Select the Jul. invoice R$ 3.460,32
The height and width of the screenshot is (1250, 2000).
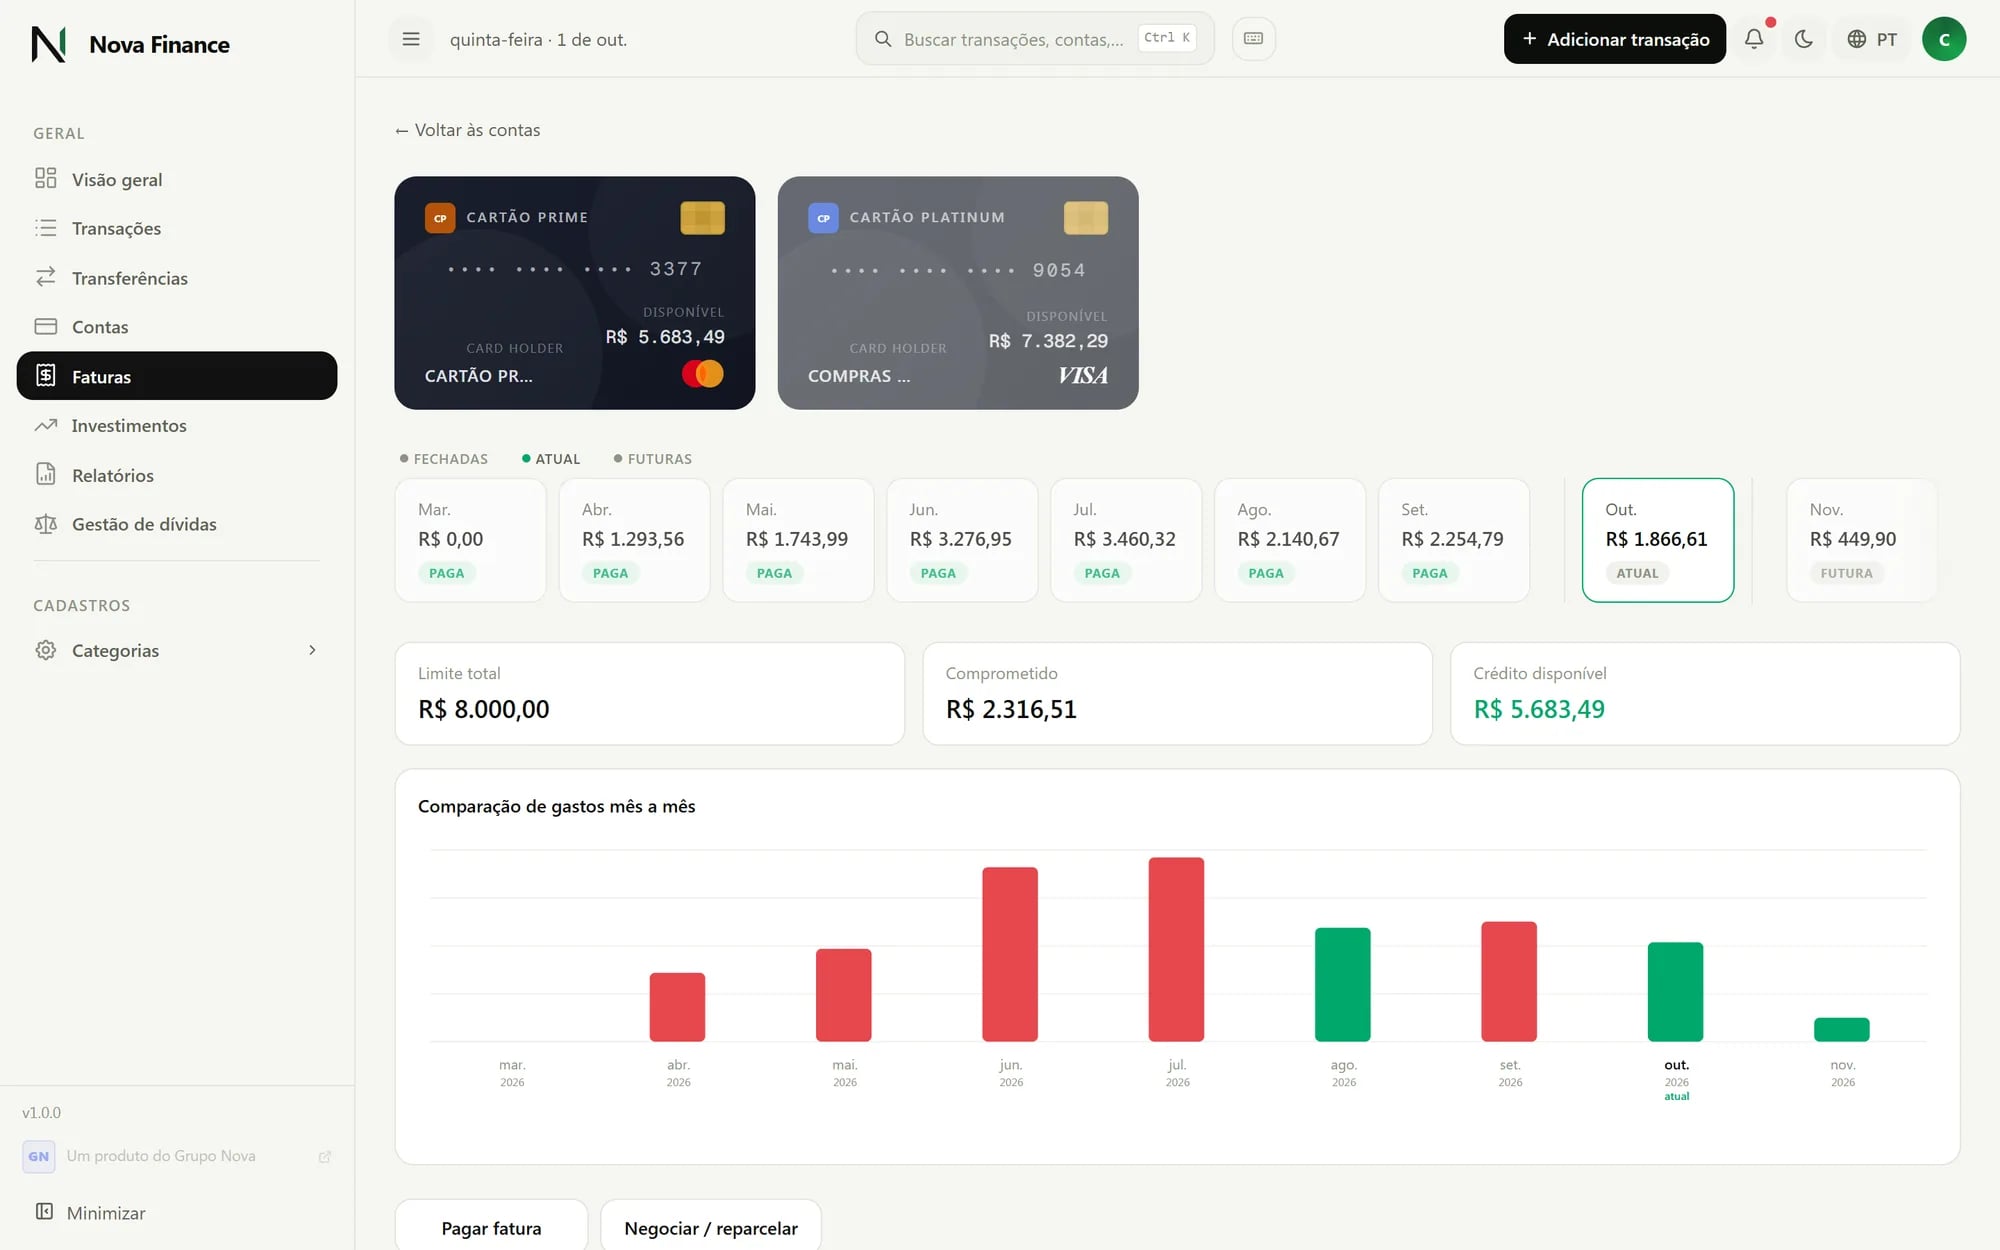[x=1126, y=540]
